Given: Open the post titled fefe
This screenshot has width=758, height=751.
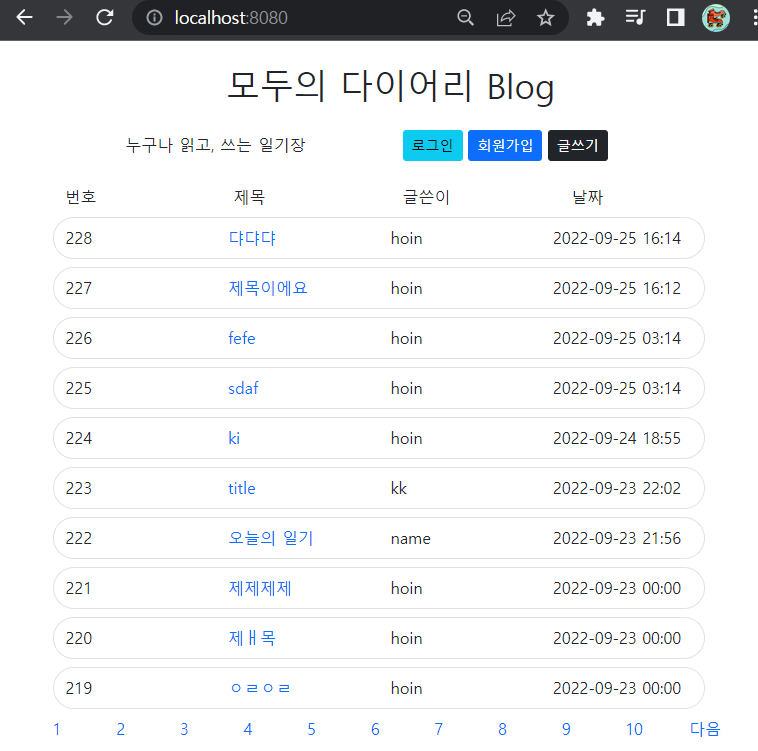Looking at the screenshot, I should click(242, 338).
